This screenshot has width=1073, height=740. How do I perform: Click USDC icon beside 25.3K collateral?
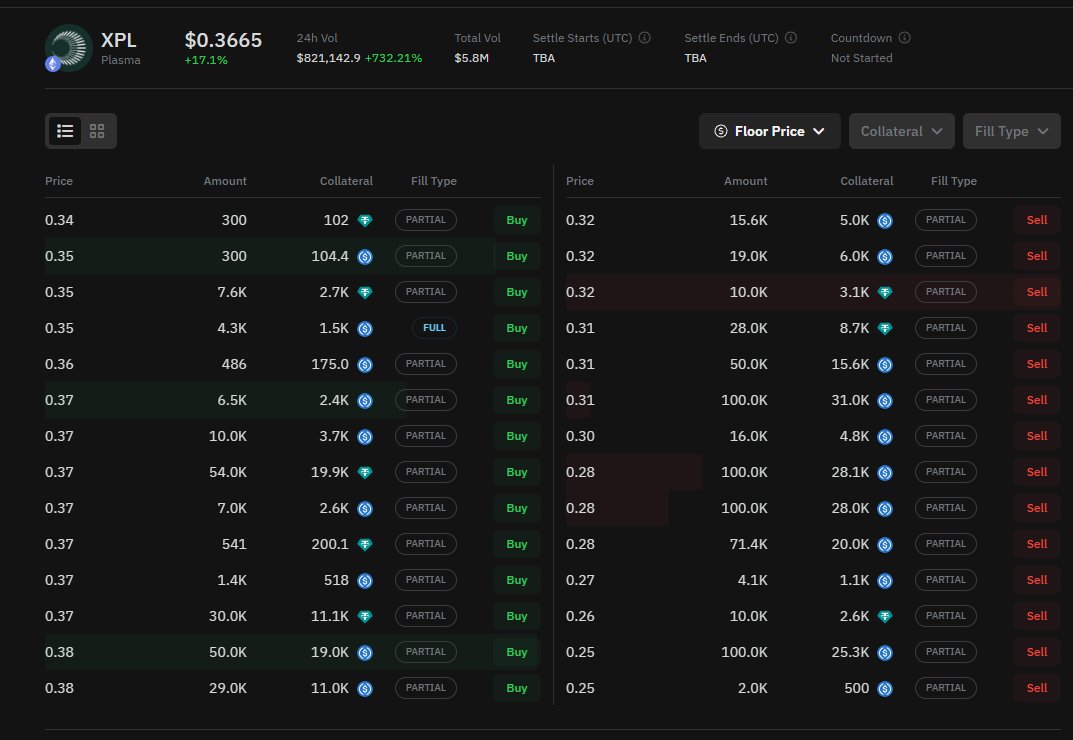tap(885, 652)
